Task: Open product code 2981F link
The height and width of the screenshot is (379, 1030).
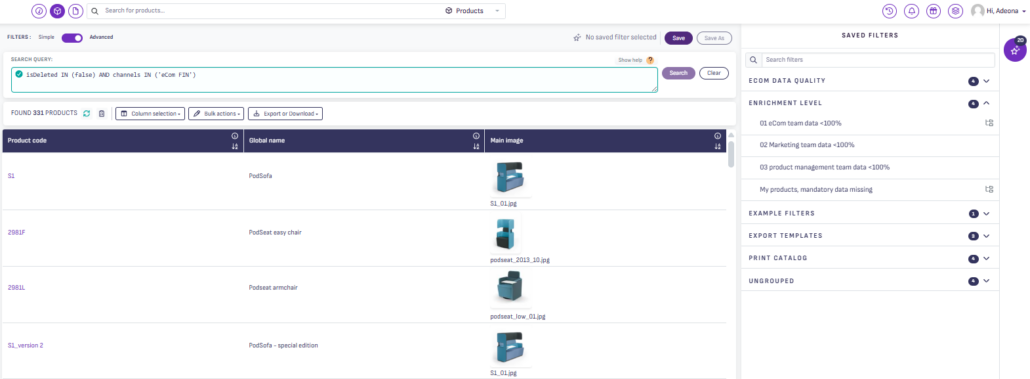Action: (16, 232)
